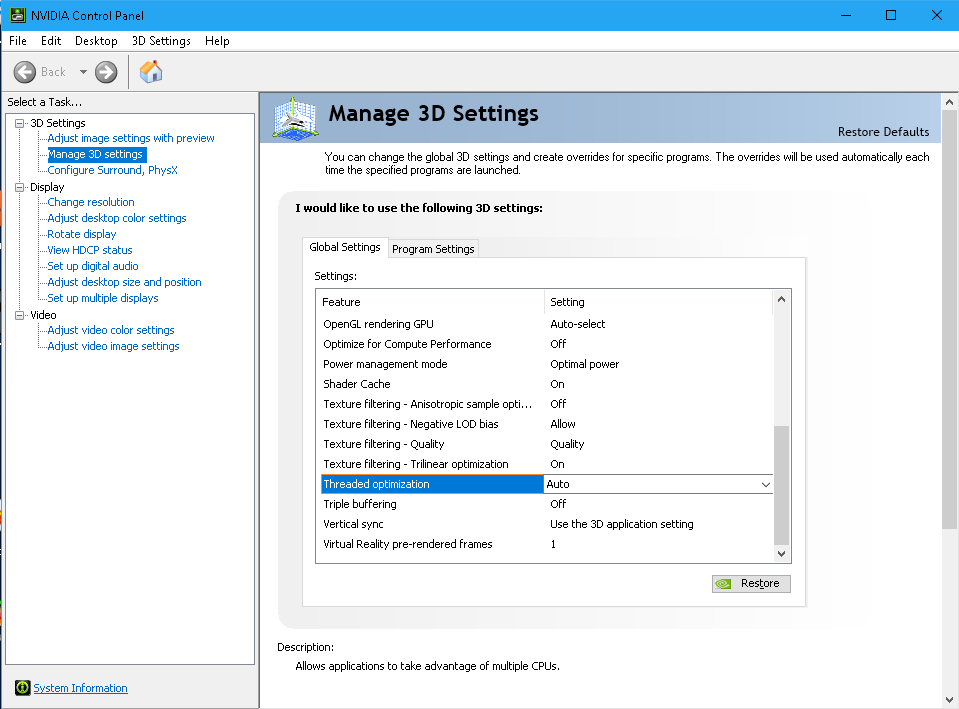
Task: Go to Home via house icon
Action: [x=151, y=72]
